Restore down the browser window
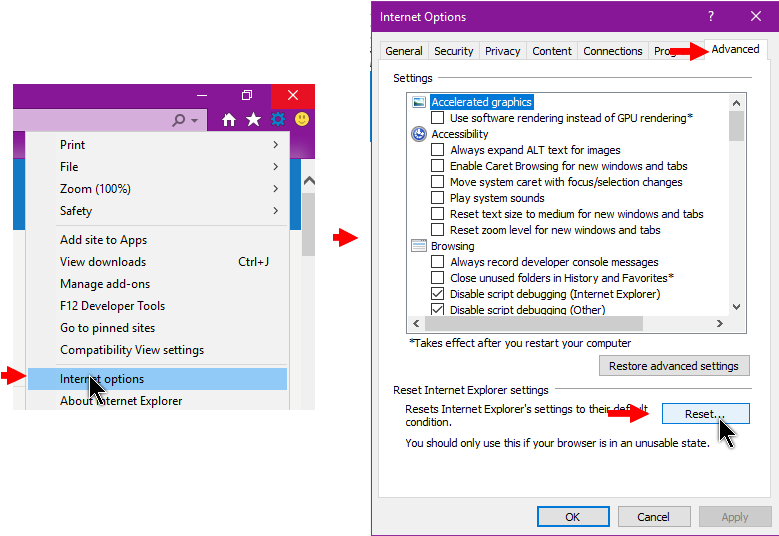This screenshot has height=536, width=779. (x=247, y=95)
